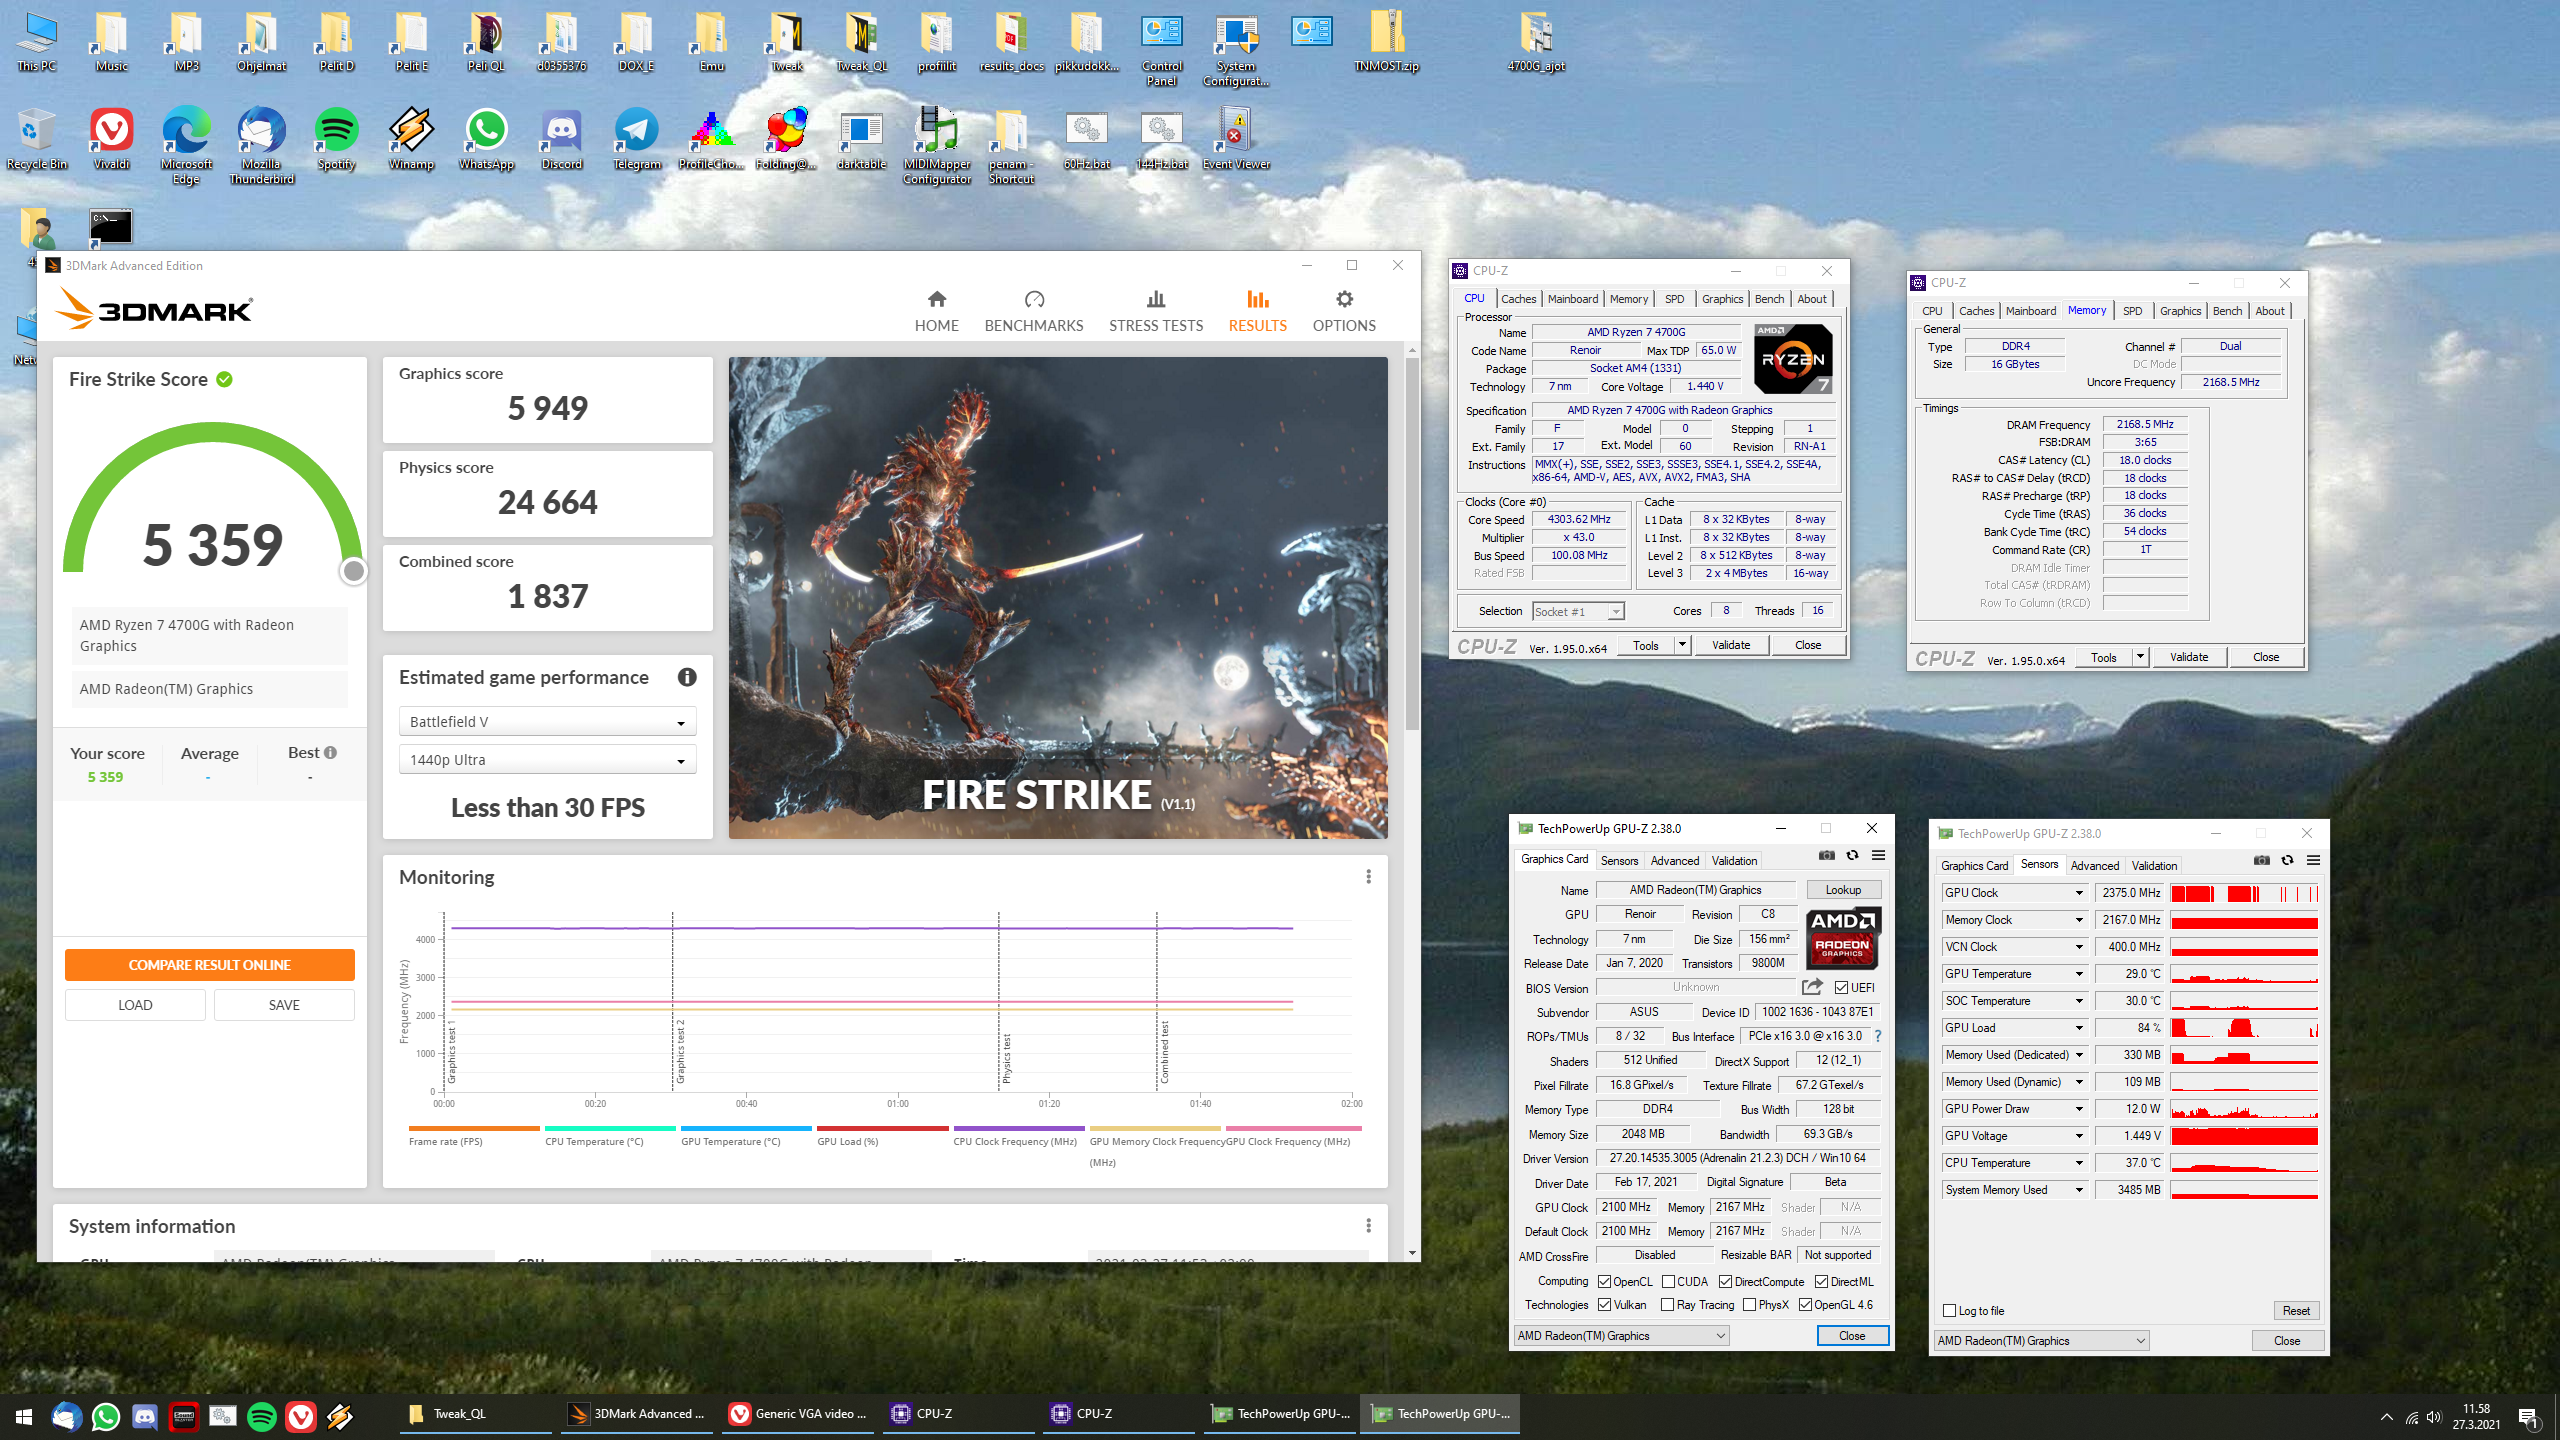The image size is (2560, 1440).
Task: Open the Monitoring panel three-dot menu
Action: point(1368,877)
